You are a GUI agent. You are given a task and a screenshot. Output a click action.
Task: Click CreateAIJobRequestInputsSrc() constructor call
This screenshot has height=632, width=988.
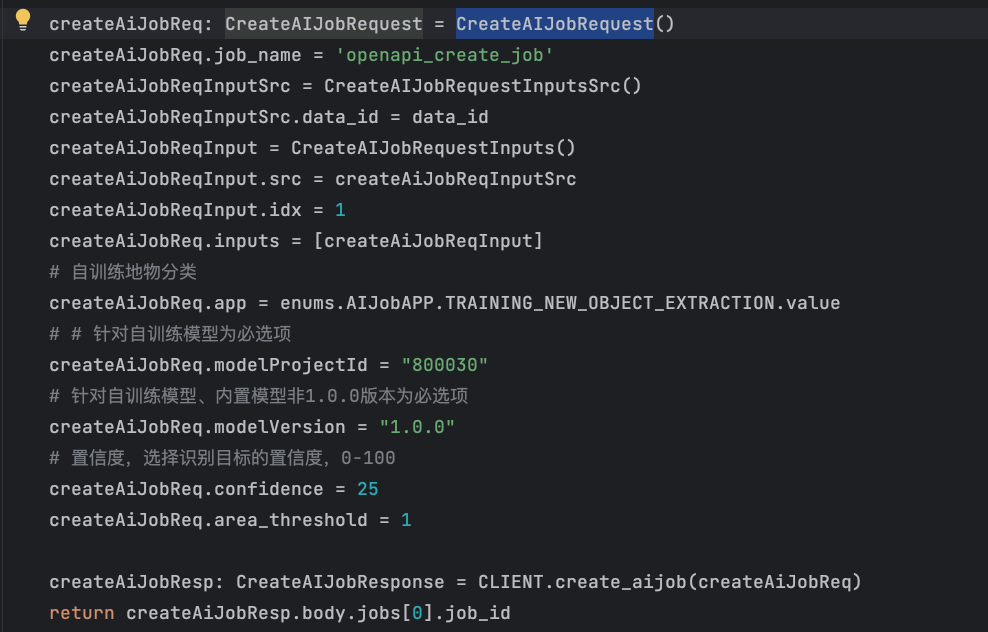pyautogui.click(x=483, y=86)
